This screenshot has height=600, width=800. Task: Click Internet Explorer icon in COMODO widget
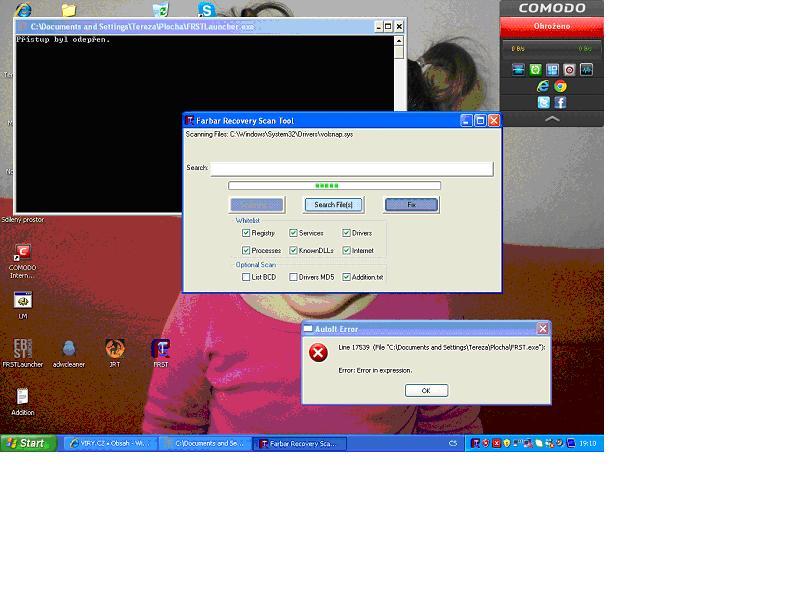tap(543, 86)
